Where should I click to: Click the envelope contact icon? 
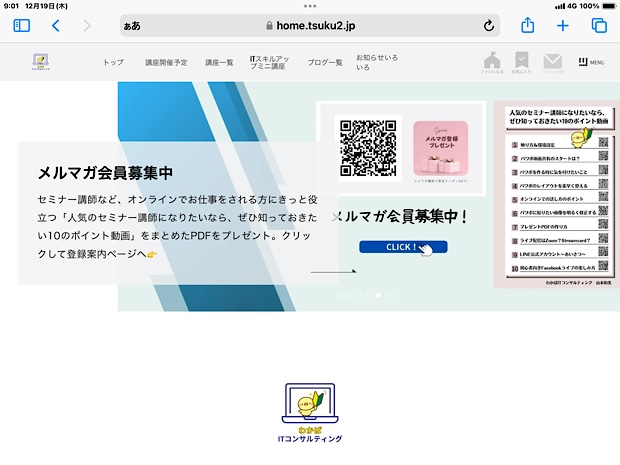point(553,62)
